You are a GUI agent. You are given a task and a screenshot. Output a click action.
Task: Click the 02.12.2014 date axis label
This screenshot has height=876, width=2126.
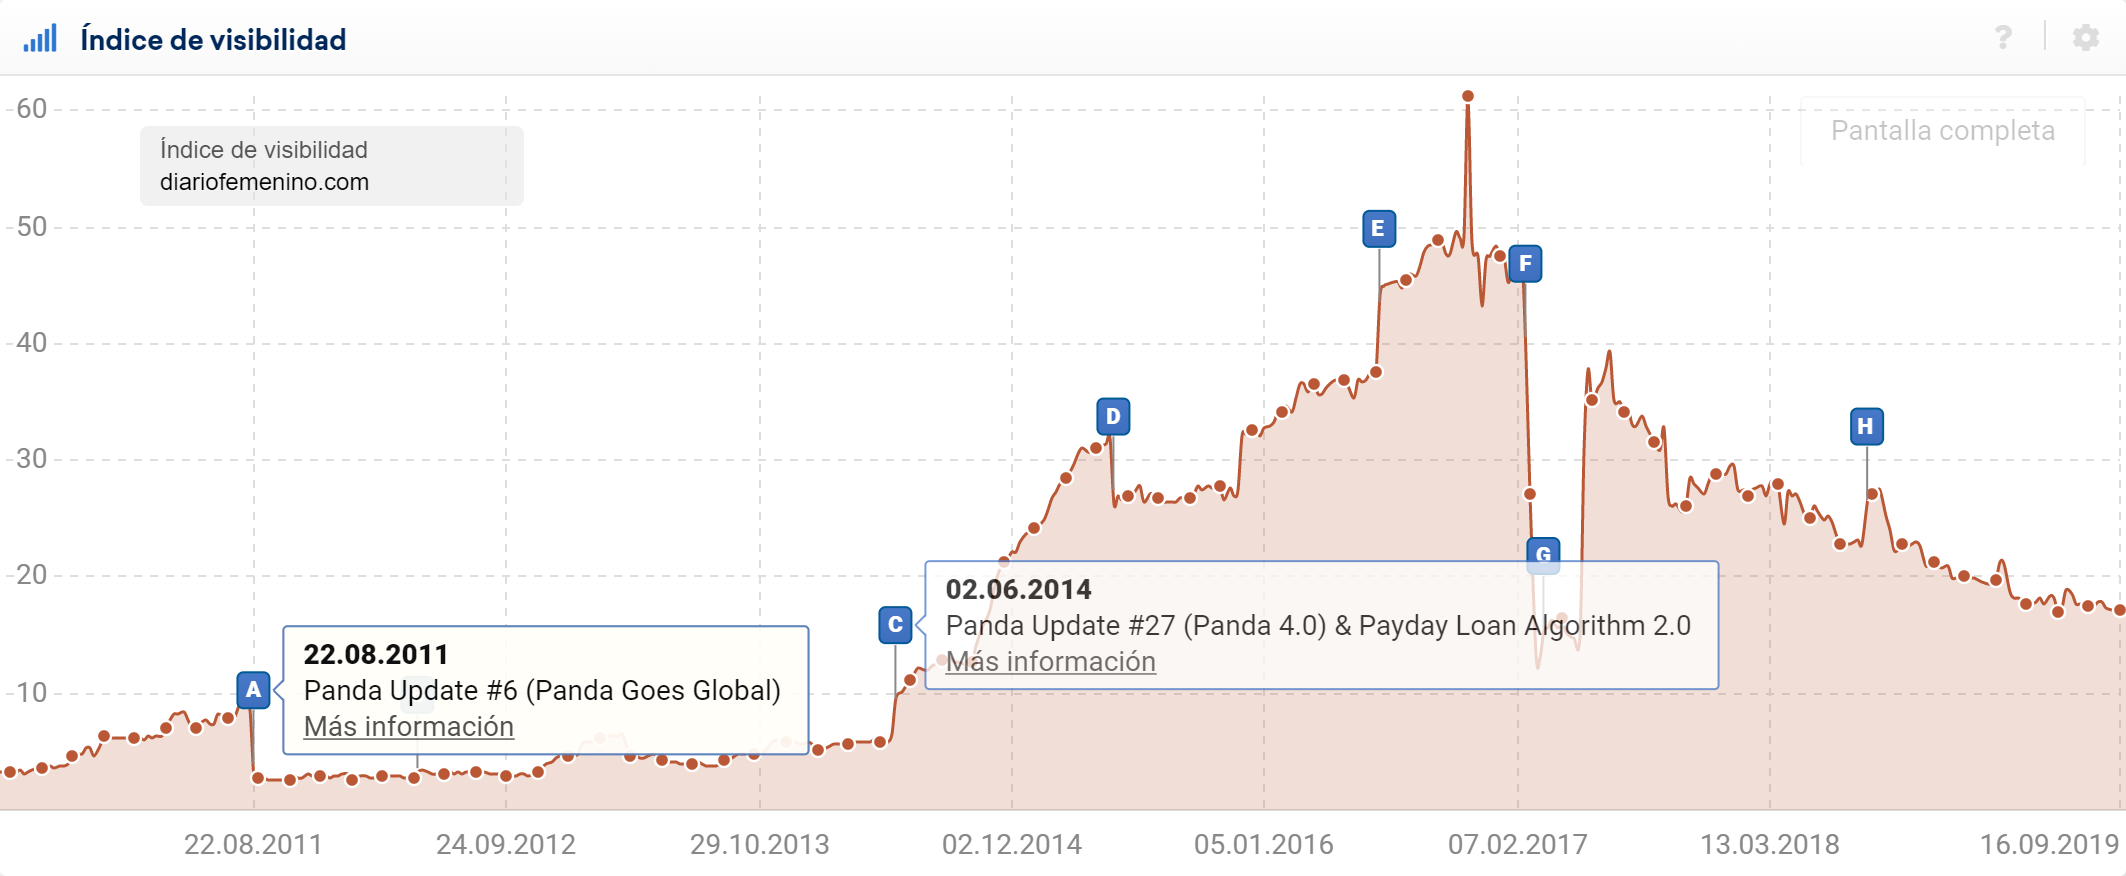1011,845
